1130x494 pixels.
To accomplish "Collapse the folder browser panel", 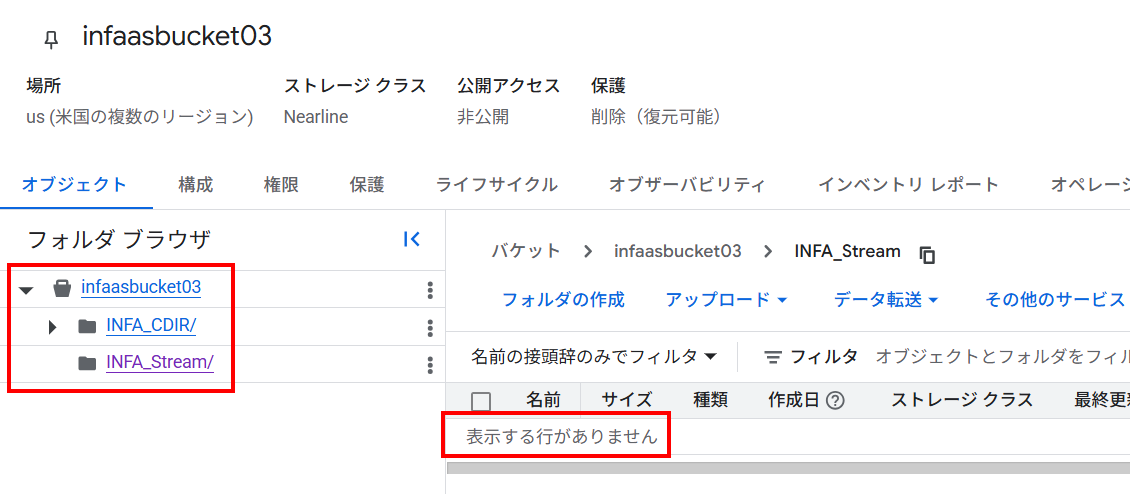I will (x=411, y=239).
